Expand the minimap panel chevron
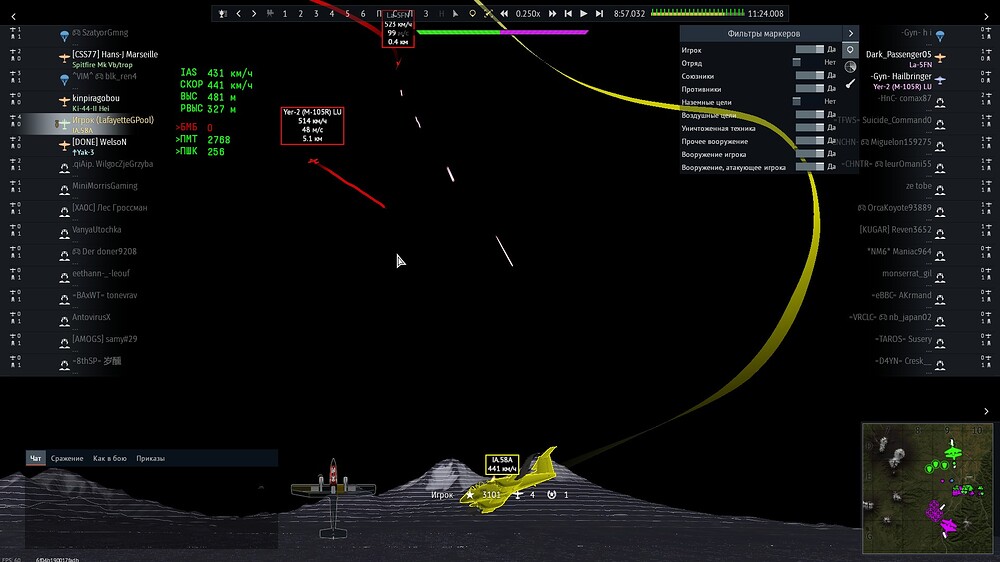1000x562 pixels. (x=986, y=411)
